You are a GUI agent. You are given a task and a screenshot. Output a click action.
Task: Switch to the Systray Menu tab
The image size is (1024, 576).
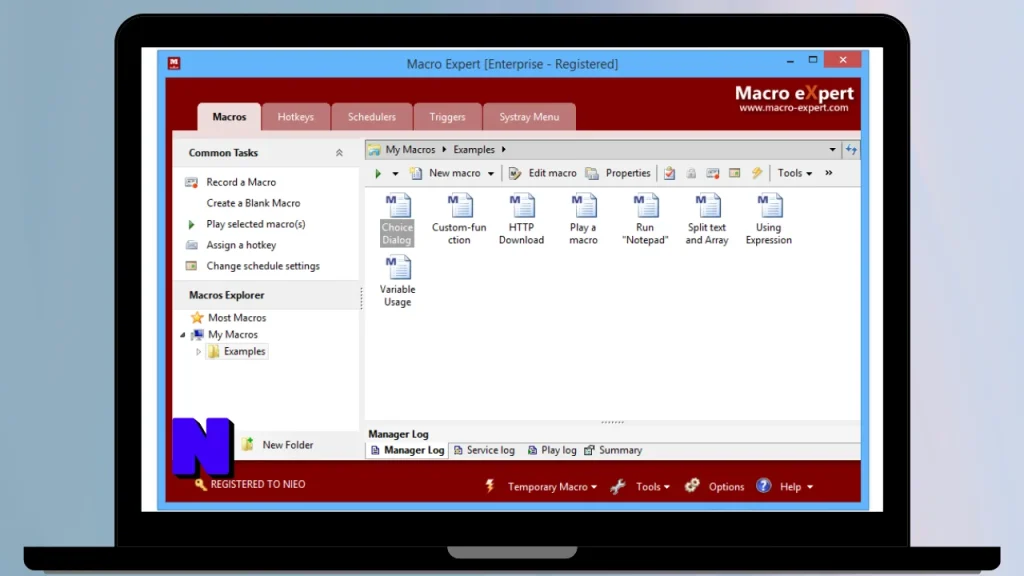[x=529, y=117]
